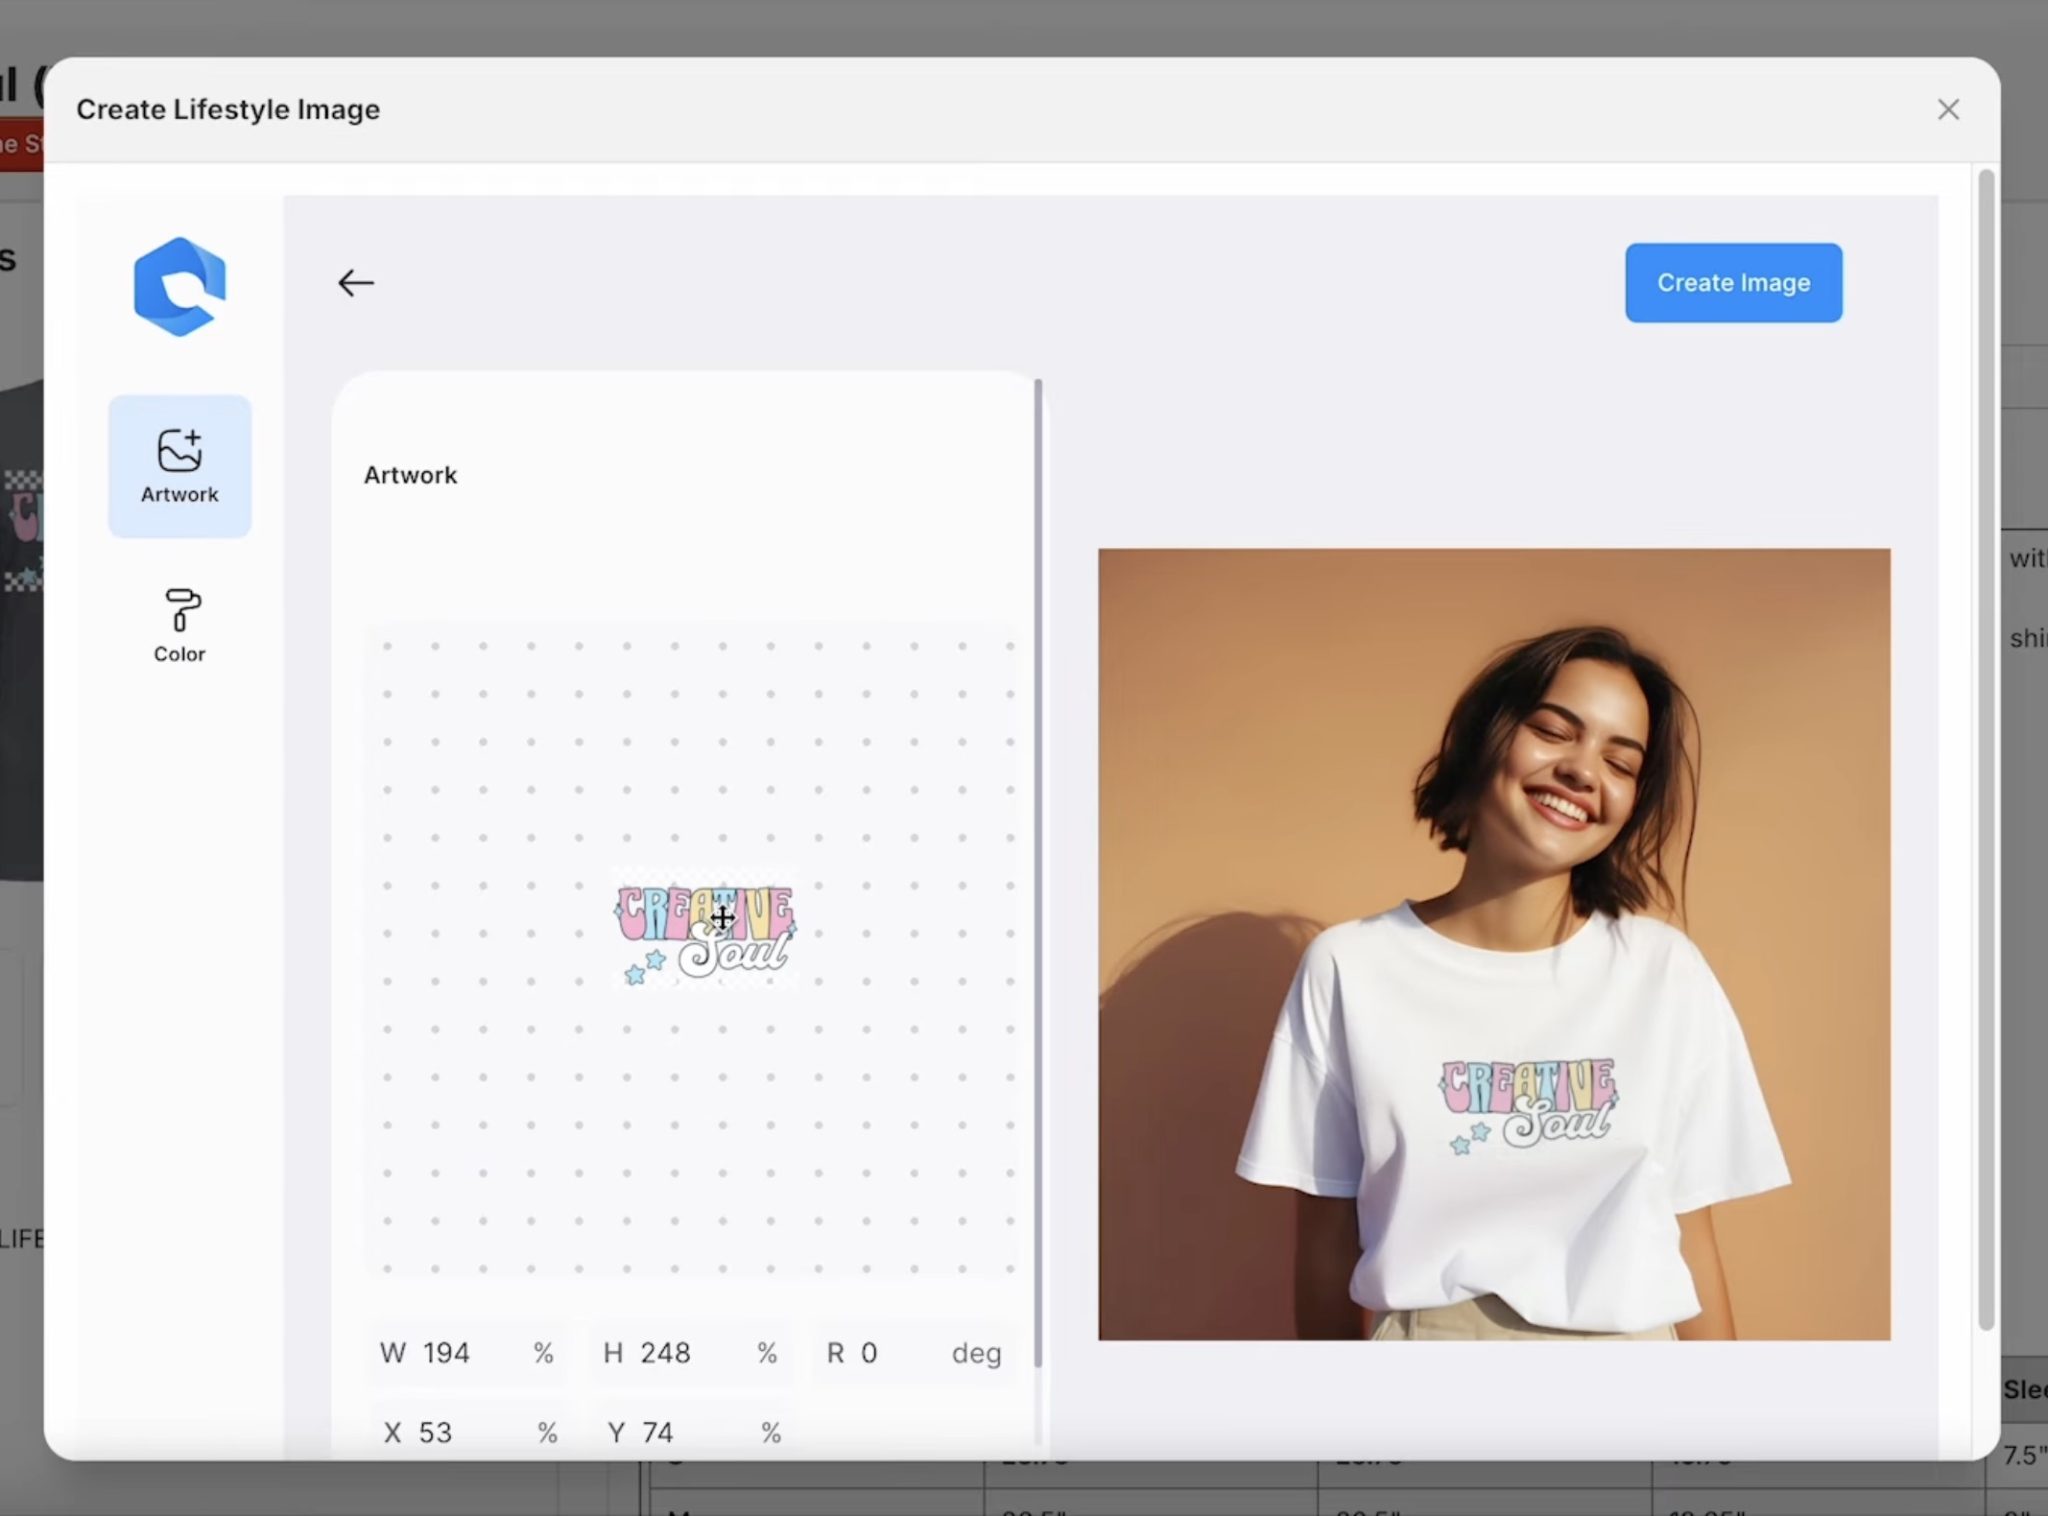Click the Color sidebar label

click(x=179, y=653)
